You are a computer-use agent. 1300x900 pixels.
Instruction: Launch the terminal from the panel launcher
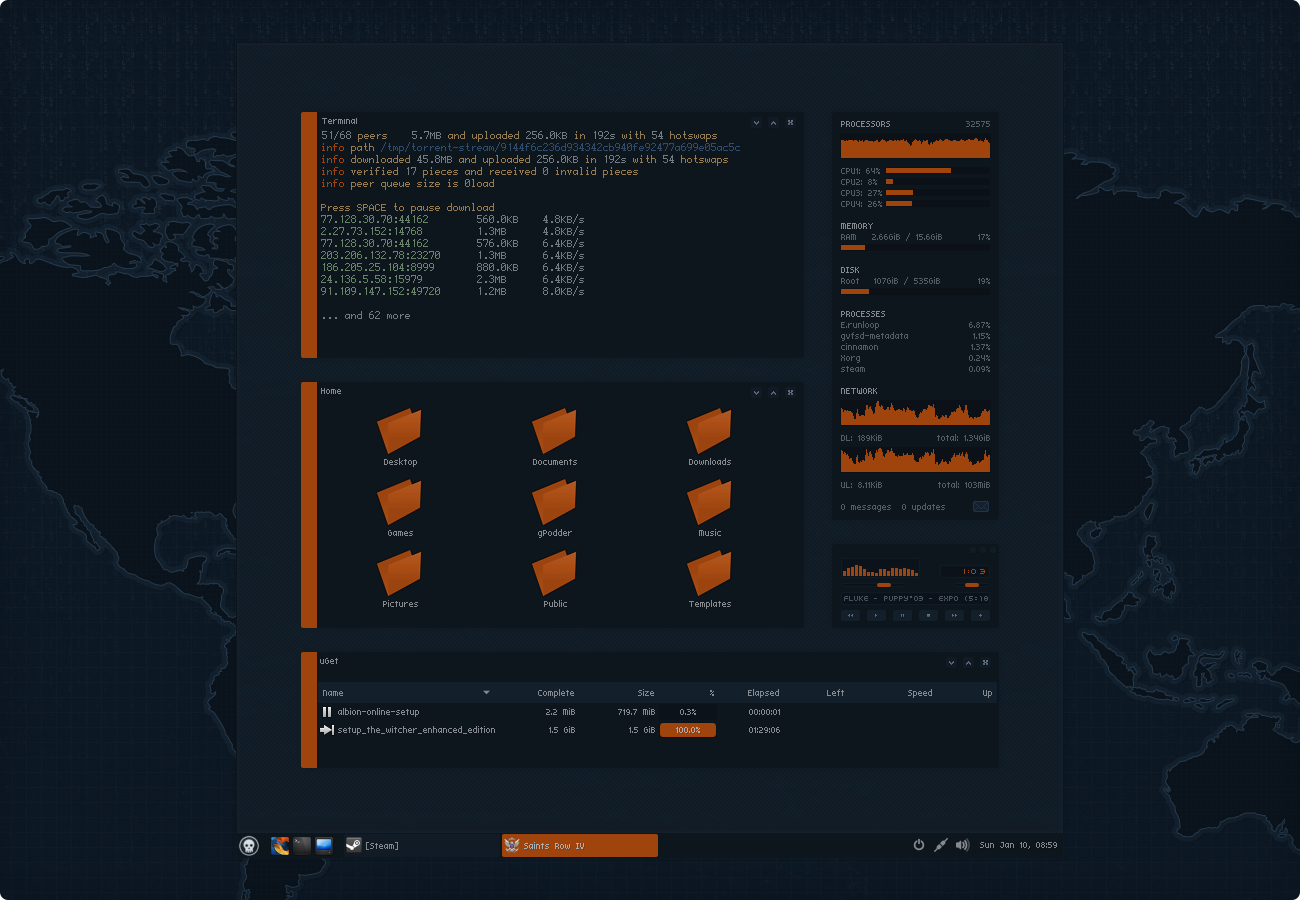[302, 846]
